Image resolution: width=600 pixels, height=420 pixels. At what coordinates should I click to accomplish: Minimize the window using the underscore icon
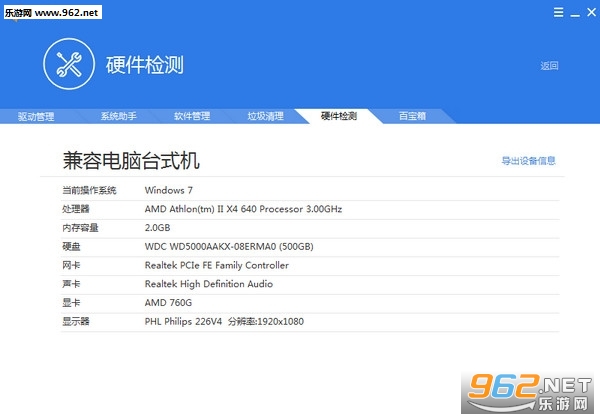[x=575, y=15]
